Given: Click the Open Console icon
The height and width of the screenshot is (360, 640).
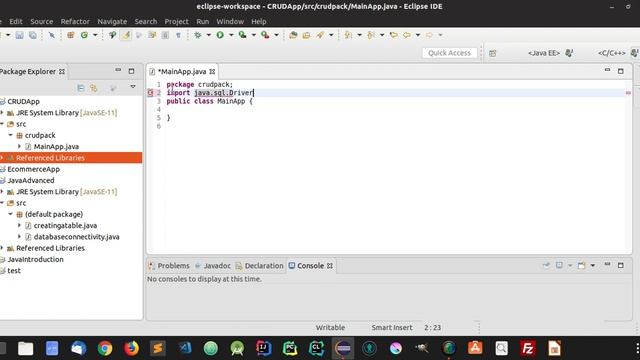Looking at the screenshot, I should 582,266.
